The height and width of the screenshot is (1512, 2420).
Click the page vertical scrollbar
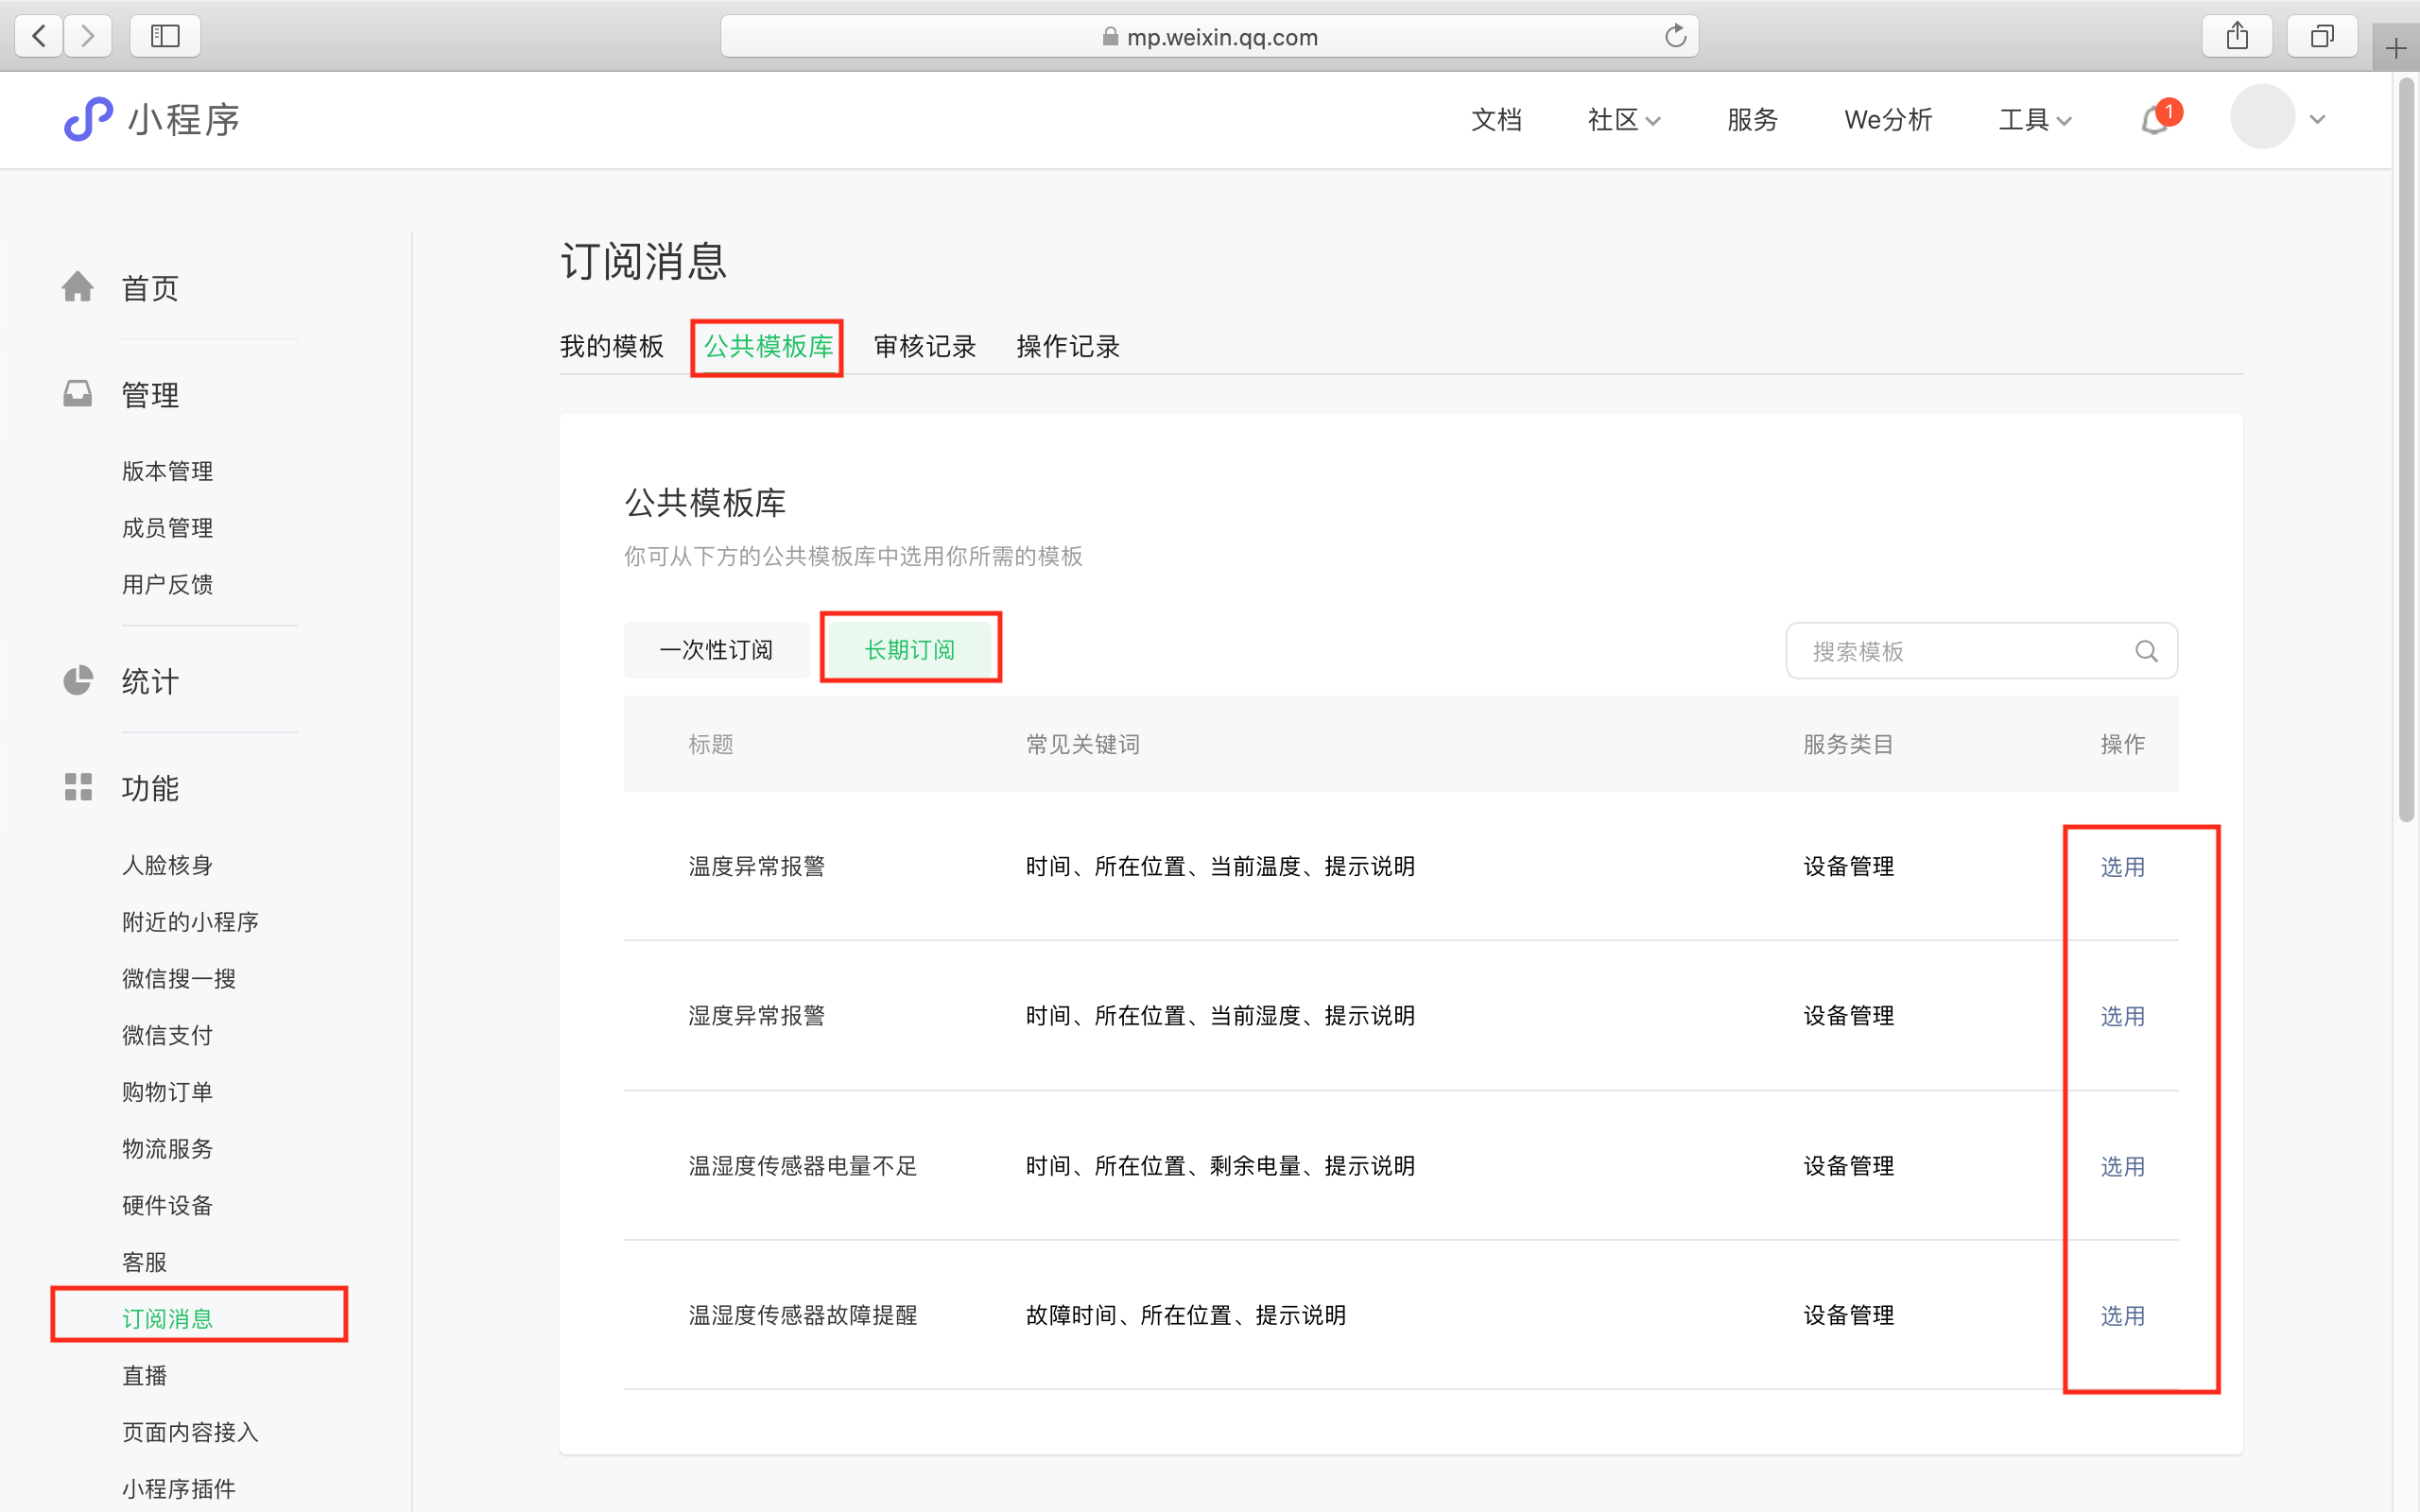(2405, 450)
